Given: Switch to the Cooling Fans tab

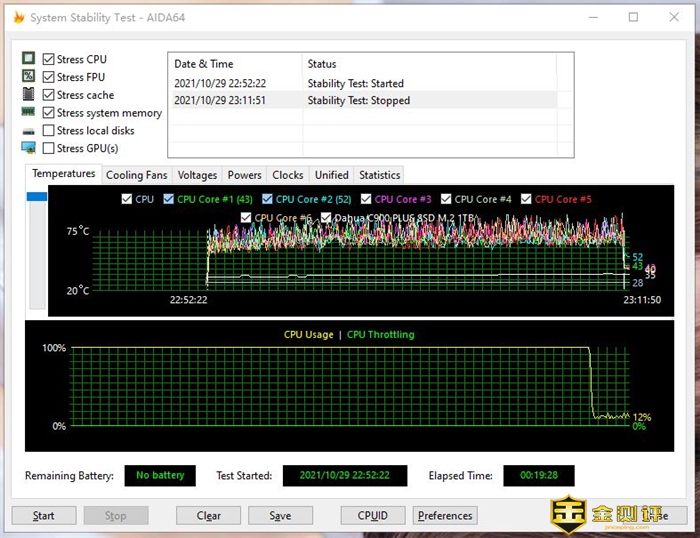Looking at the screenshot, I should (x=136, y=175).
